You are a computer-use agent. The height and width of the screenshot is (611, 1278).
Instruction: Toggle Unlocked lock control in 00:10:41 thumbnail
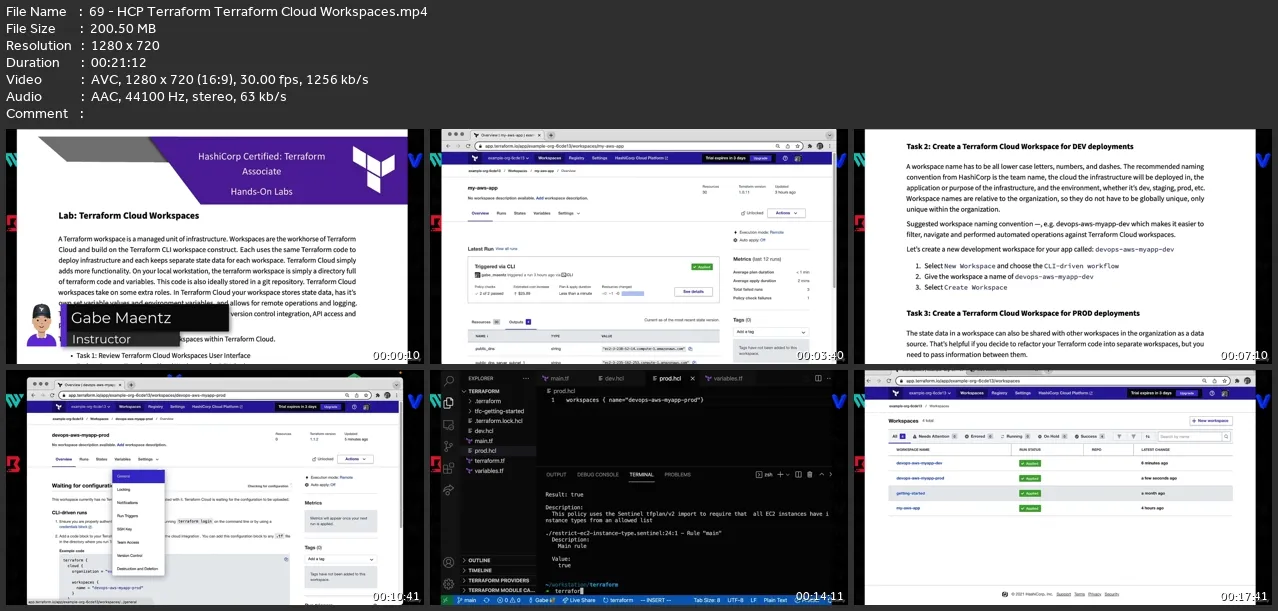(x=323, y=459)
